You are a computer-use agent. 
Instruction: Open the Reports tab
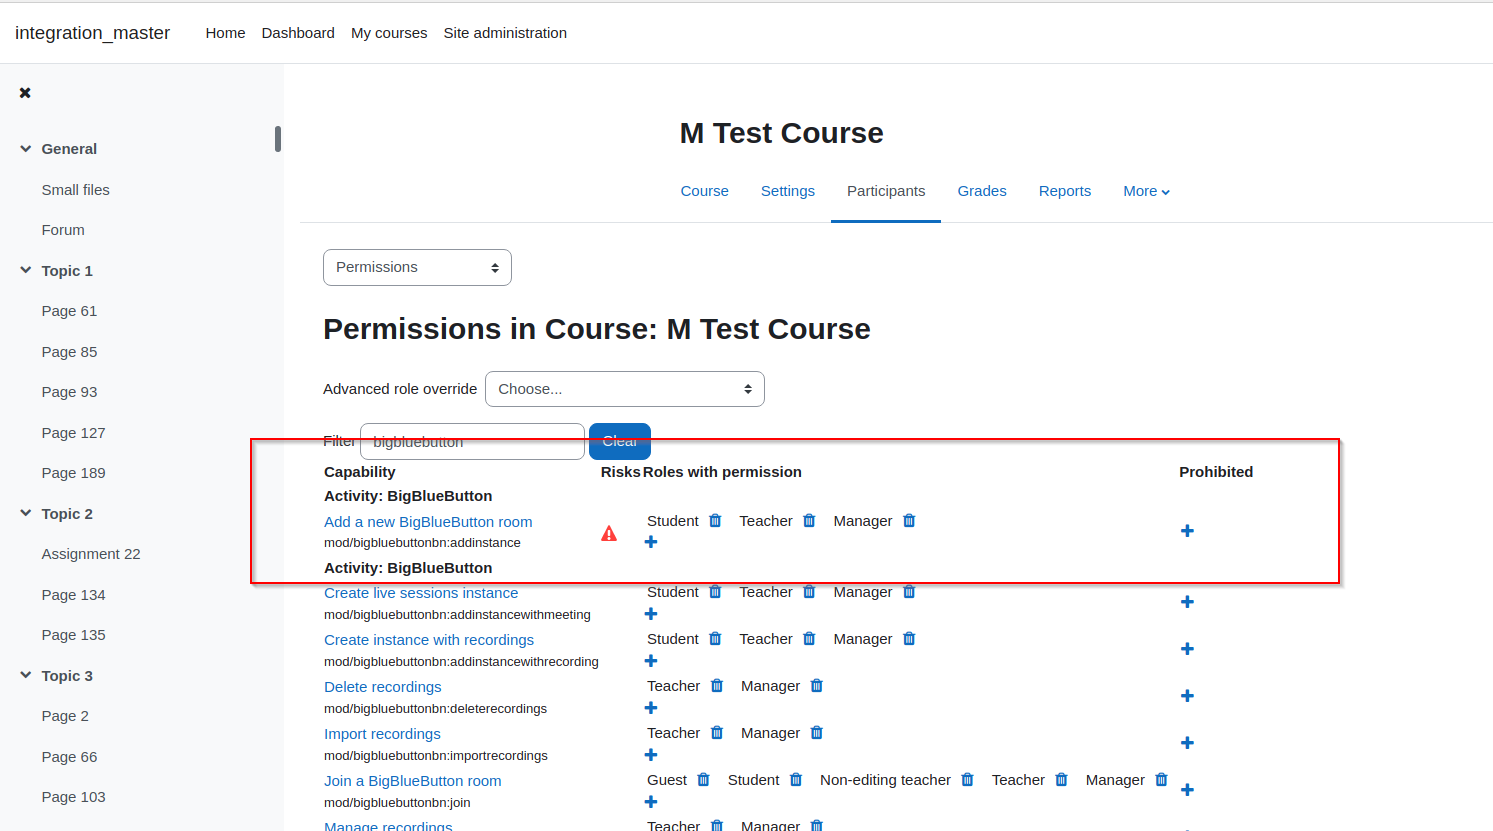coord(1065,191)
